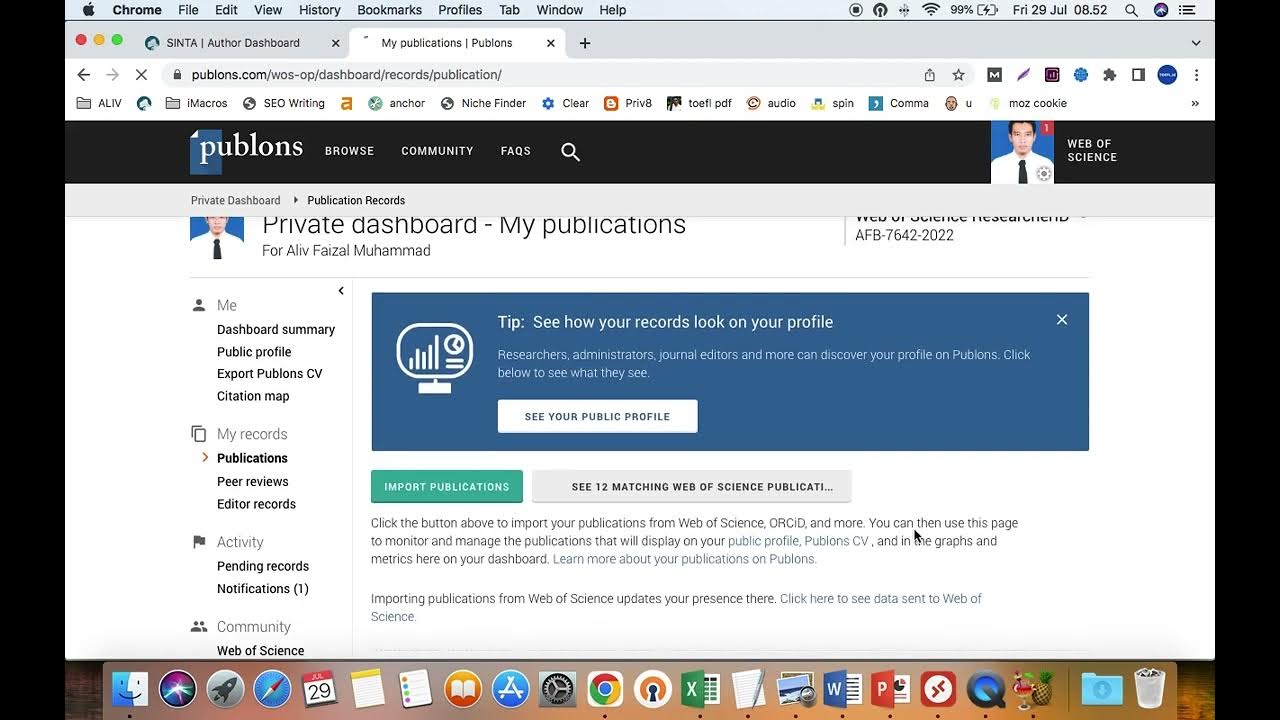Close the SINTA Author Dashboard tab
This screenshot has height=720, width=1280.
[335, 43]
